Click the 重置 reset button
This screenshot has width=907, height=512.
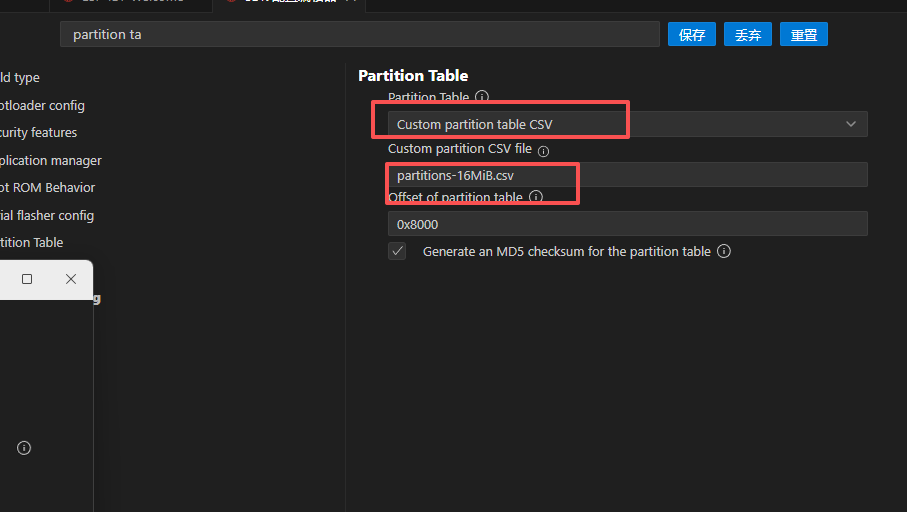tap(803, 35)
